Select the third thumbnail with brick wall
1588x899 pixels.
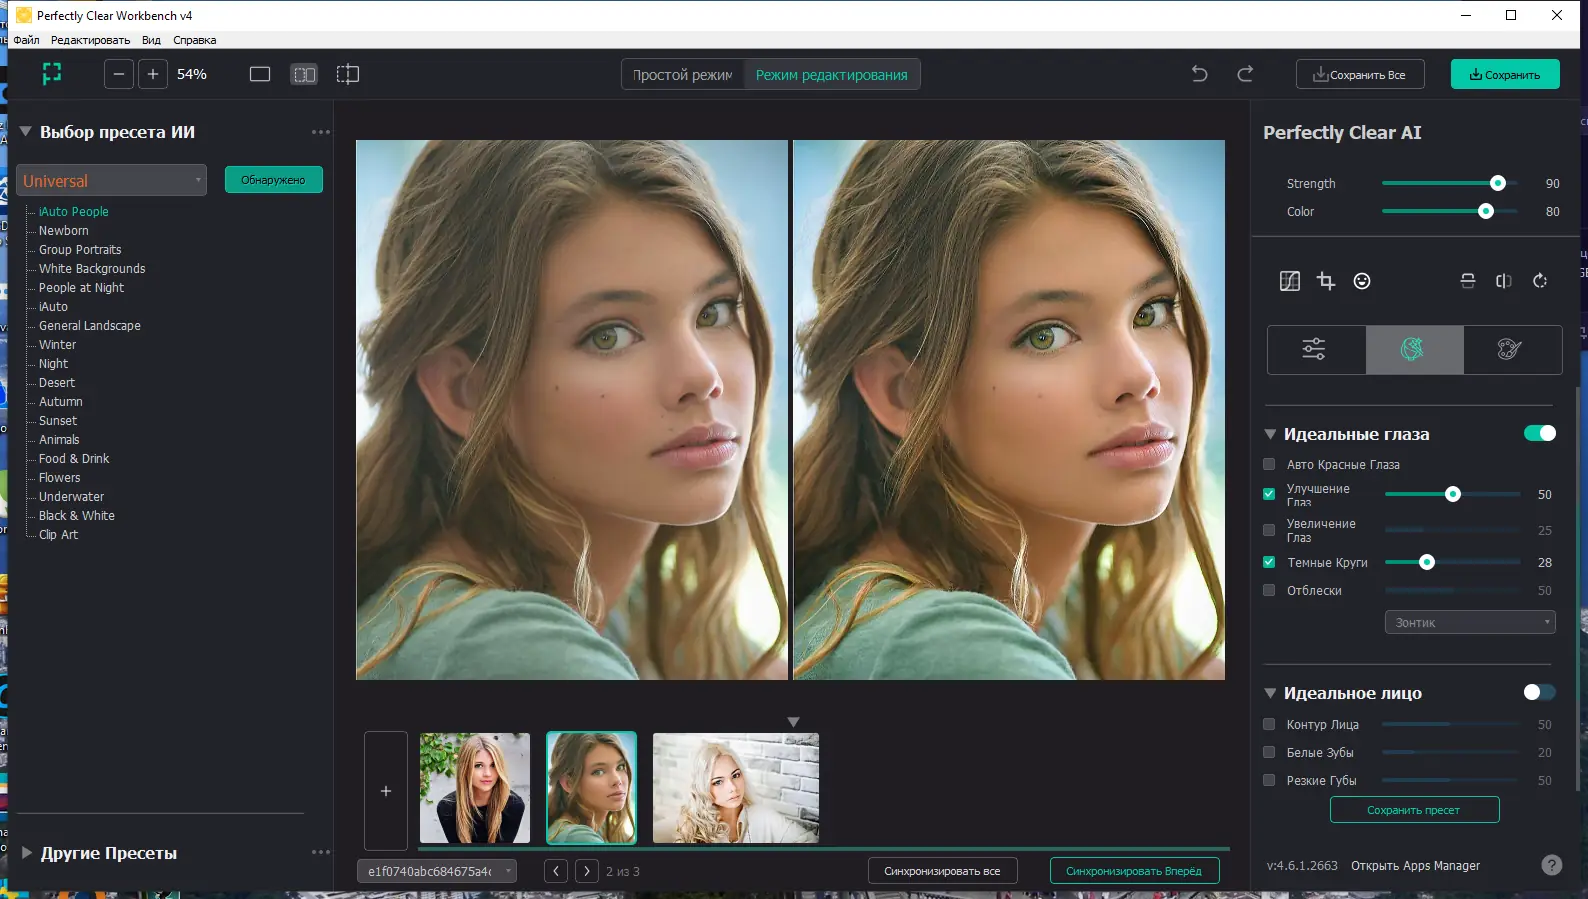(736, 788)
